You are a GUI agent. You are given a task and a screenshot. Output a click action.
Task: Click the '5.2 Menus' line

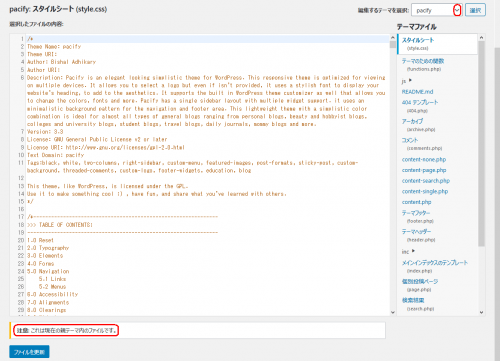pyautogui.click(x=52, y=287)
